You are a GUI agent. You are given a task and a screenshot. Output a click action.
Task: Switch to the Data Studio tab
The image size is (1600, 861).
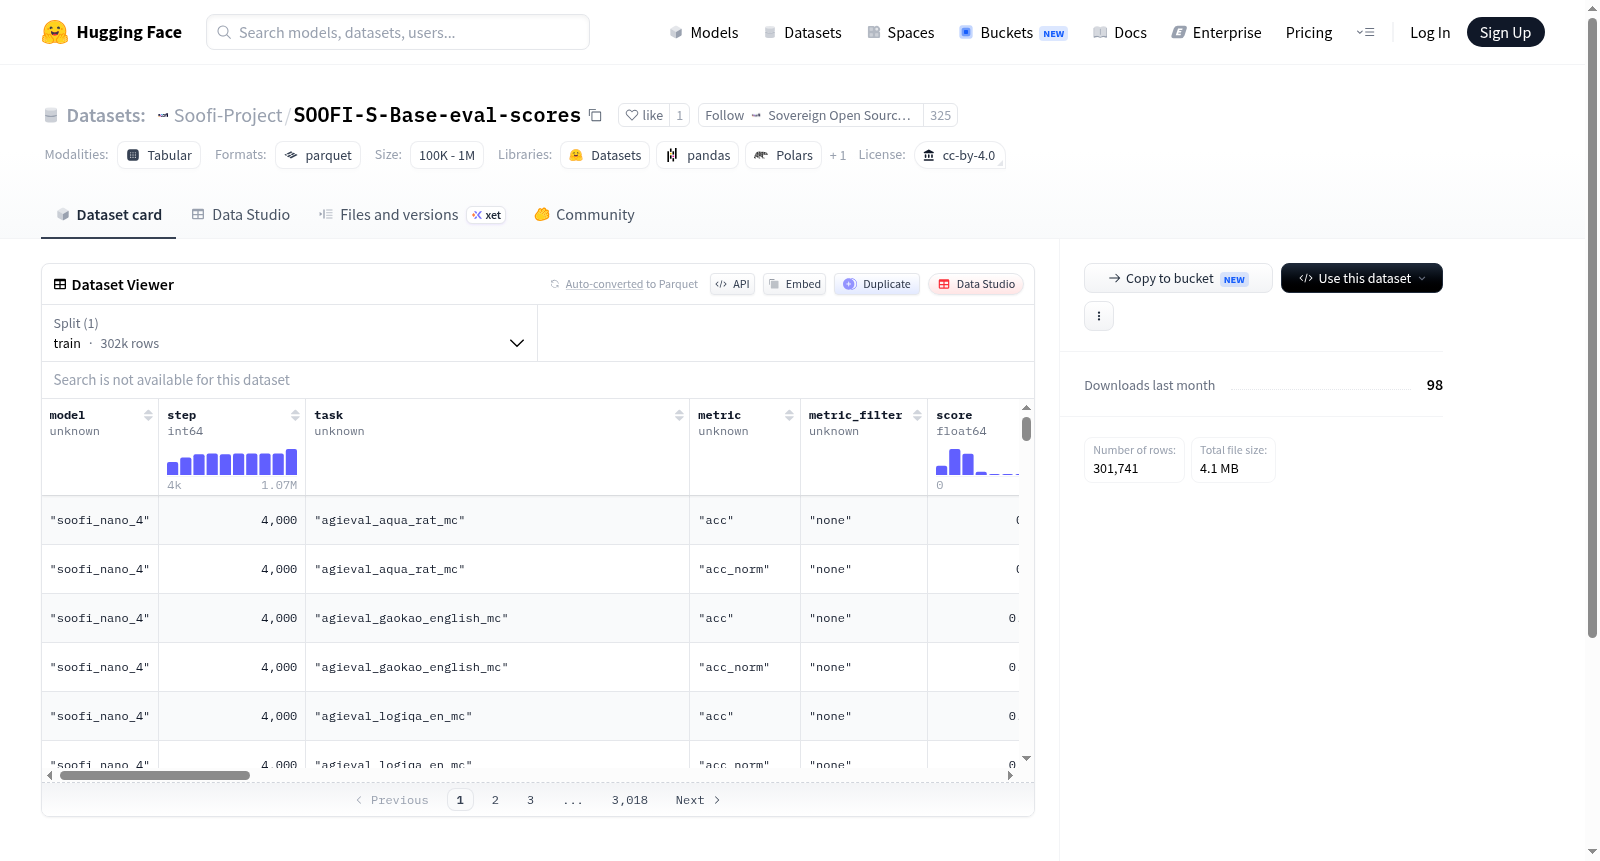tap(241, 215)
